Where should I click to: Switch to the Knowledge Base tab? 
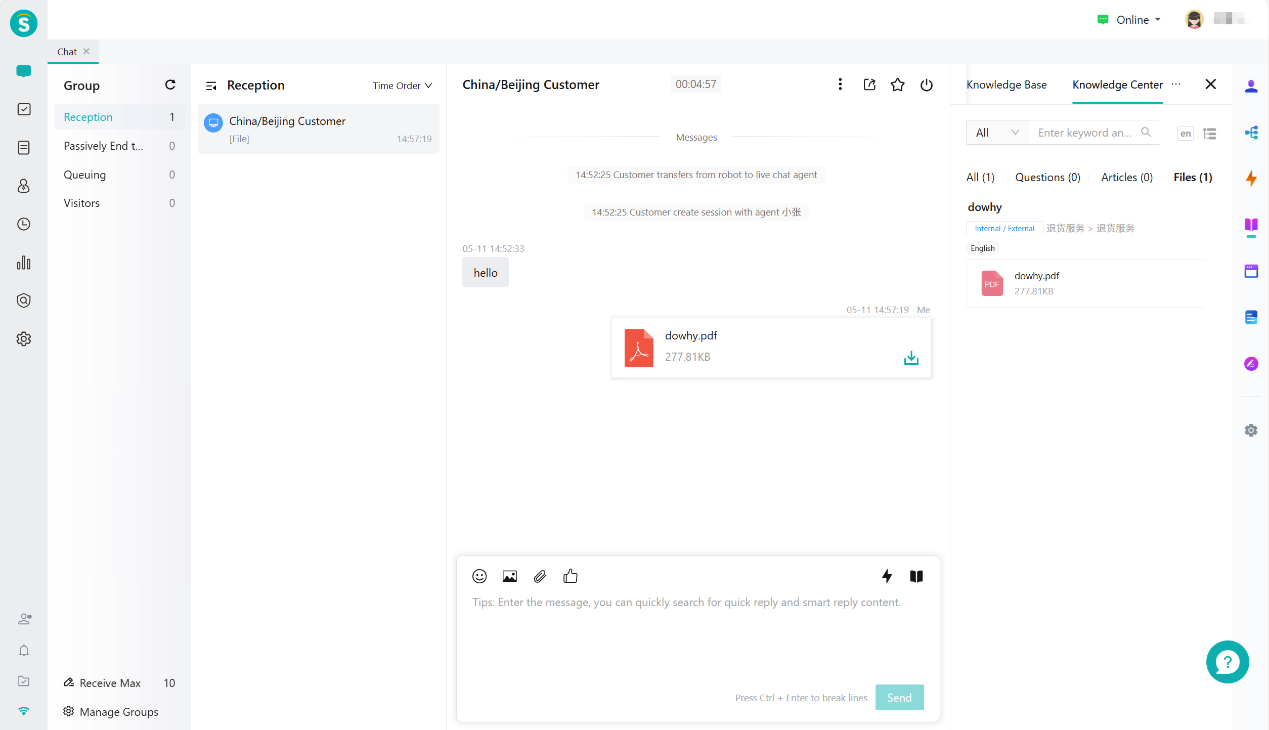click(x=1006, y=85)
